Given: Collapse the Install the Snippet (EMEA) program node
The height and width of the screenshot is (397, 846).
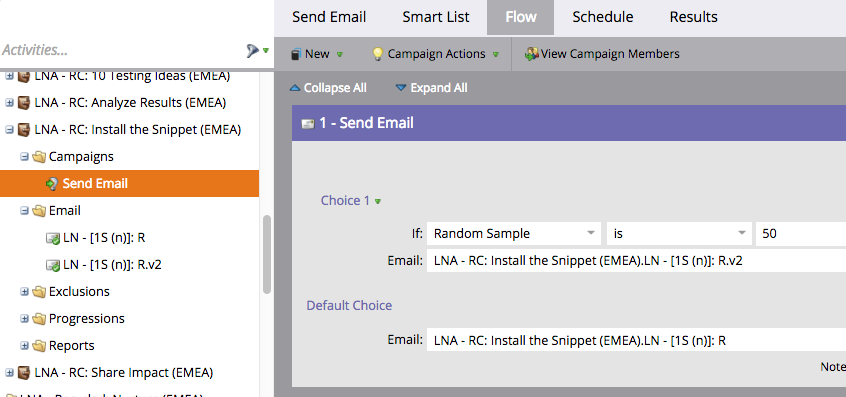Looking at the screenshot, I should 9,130.
